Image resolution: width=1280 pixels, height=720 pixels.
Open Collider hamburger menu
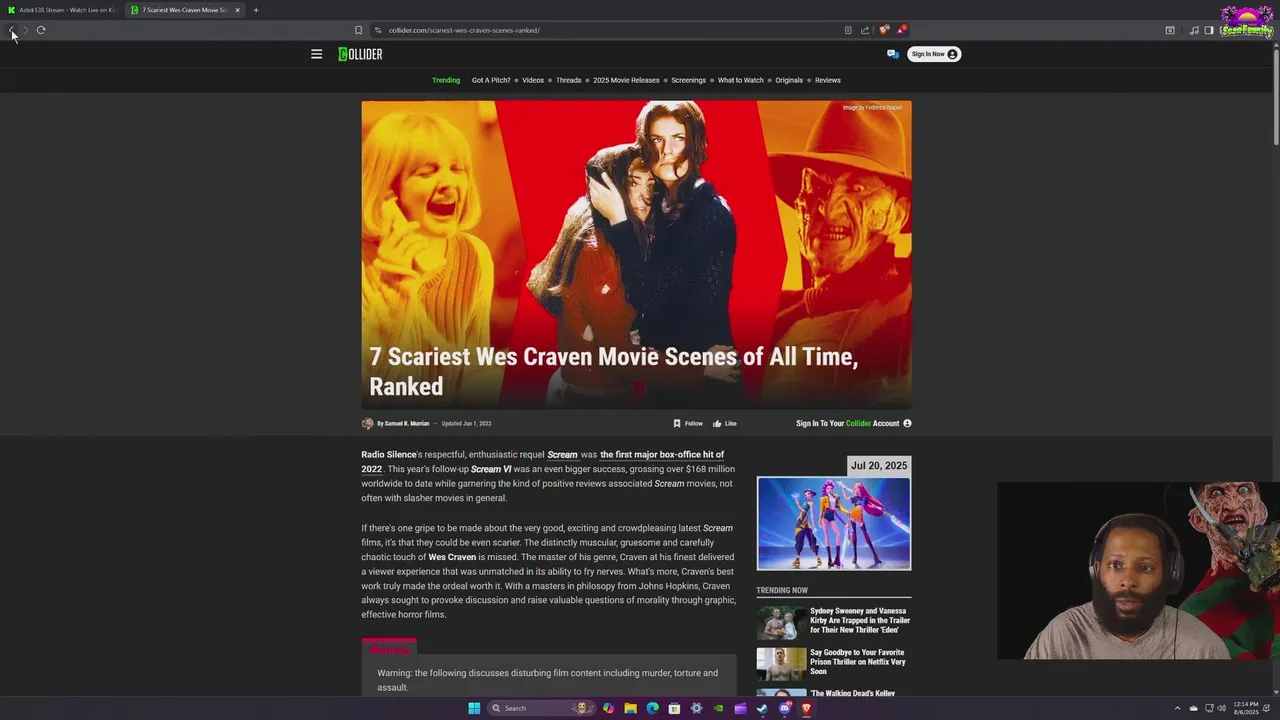tap(316, 54)
